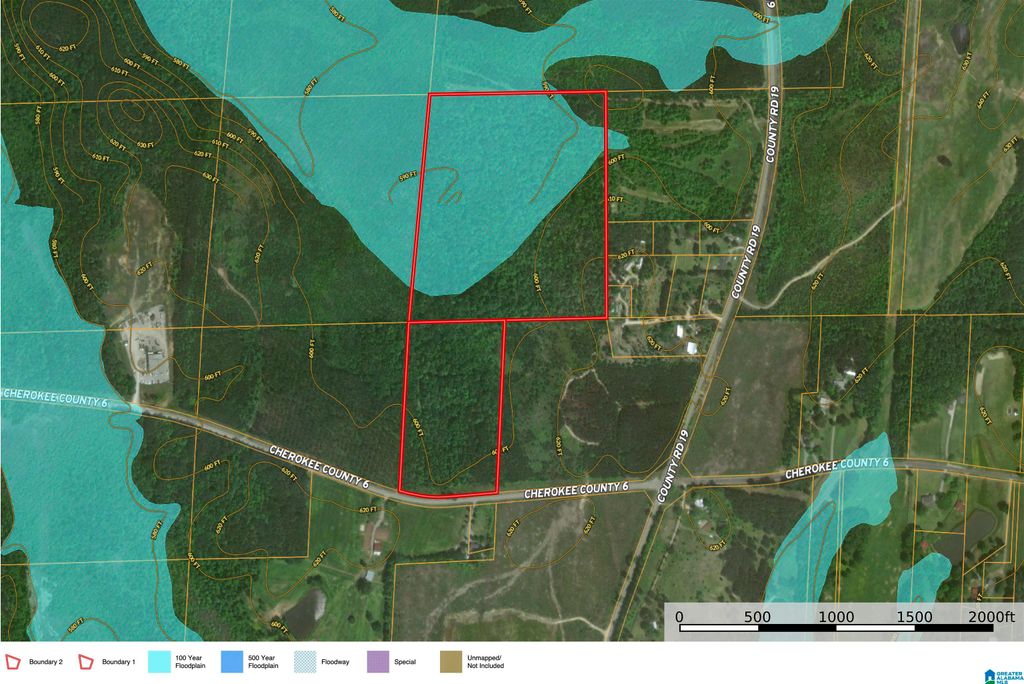Click the map scale bar
This screenshot has width=1024, height=684.
pyautogui.click(x=837, y=628)
